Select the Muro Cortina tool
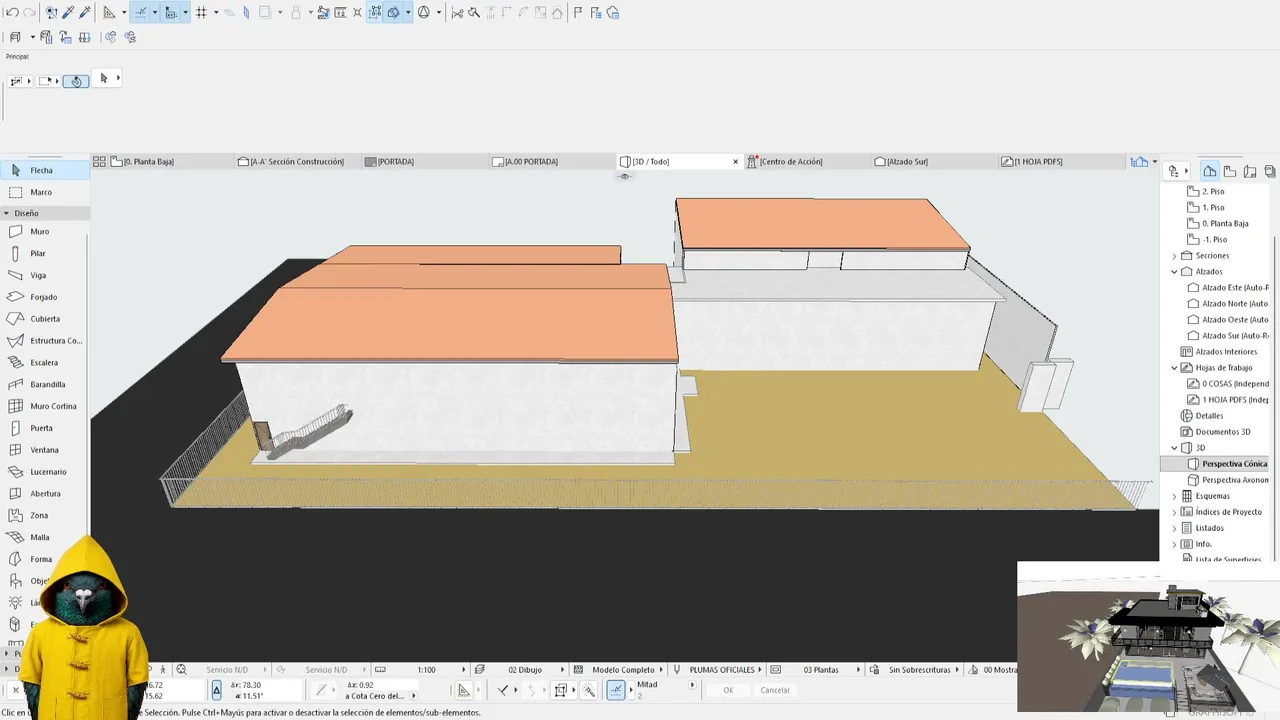Screen dimensions: 1280x720 (x=45, y=406)
